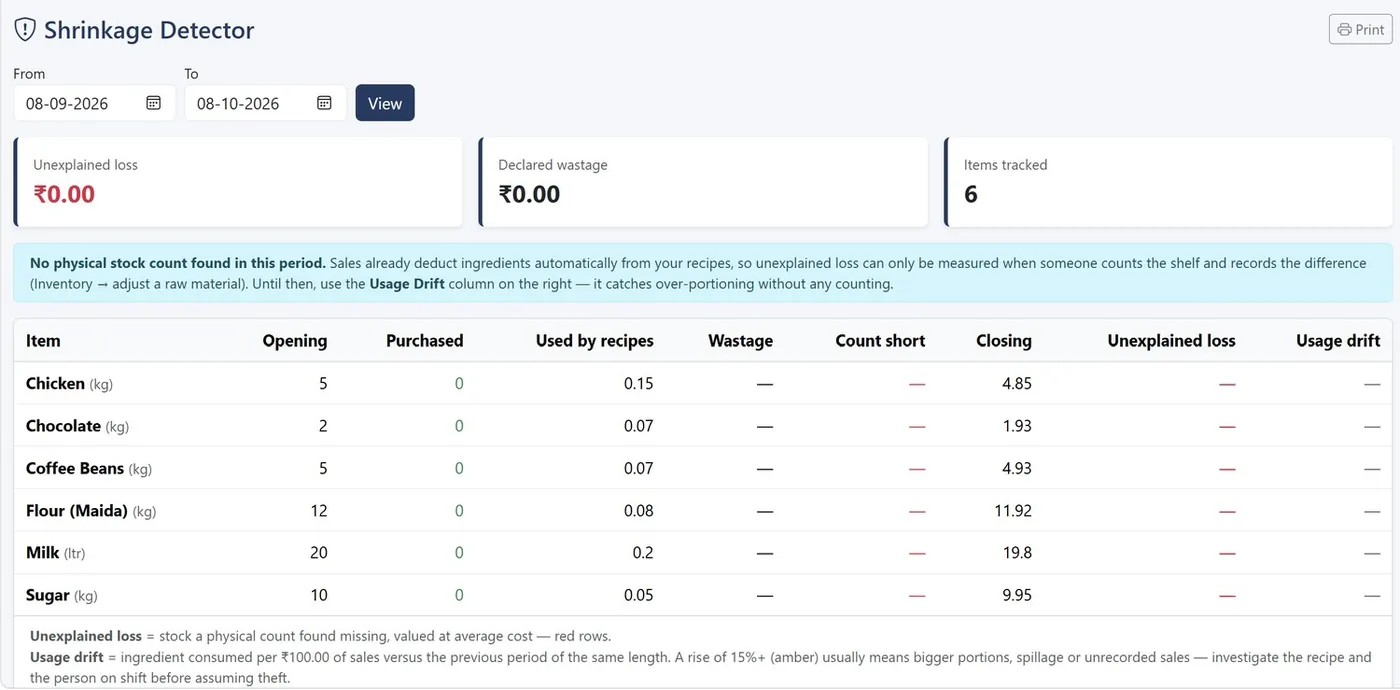Open the From date calendar picker icon

tap(154, 103)
